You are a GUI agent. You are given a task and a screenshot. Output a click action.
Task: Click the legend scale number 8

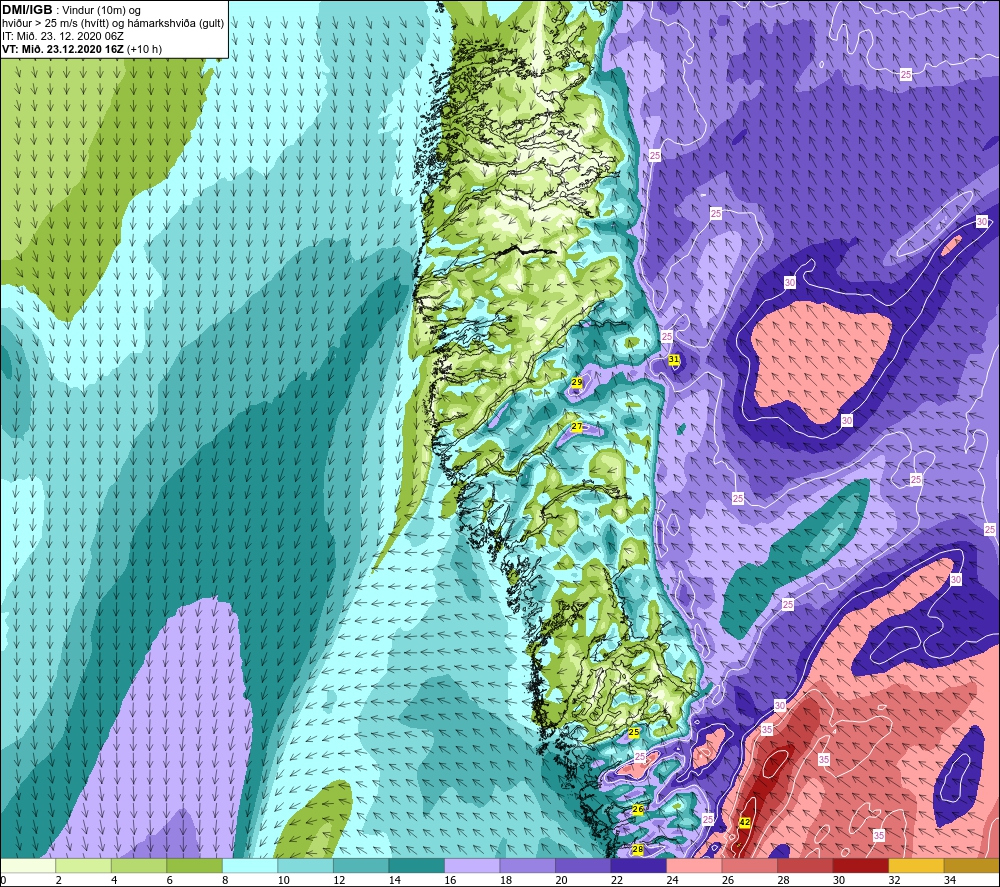click(x=225, y=880)
